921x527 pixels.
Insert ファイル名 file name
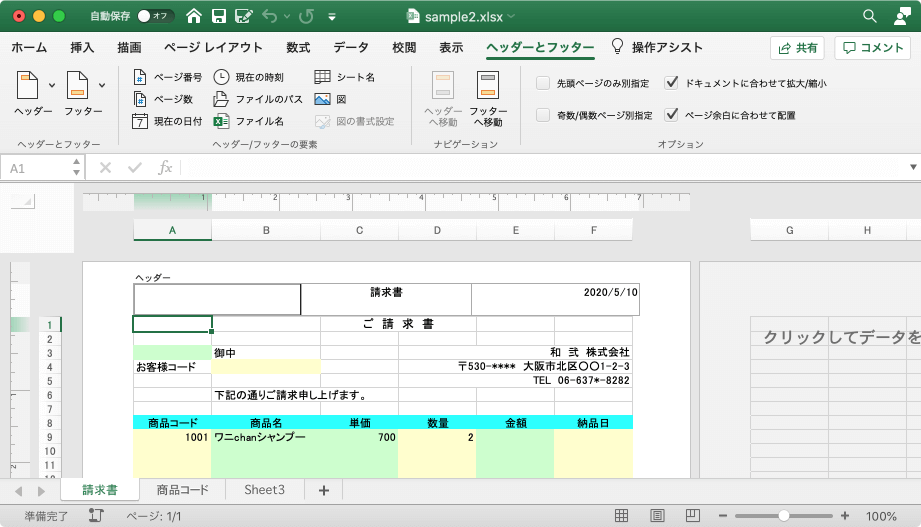(248, 122)
